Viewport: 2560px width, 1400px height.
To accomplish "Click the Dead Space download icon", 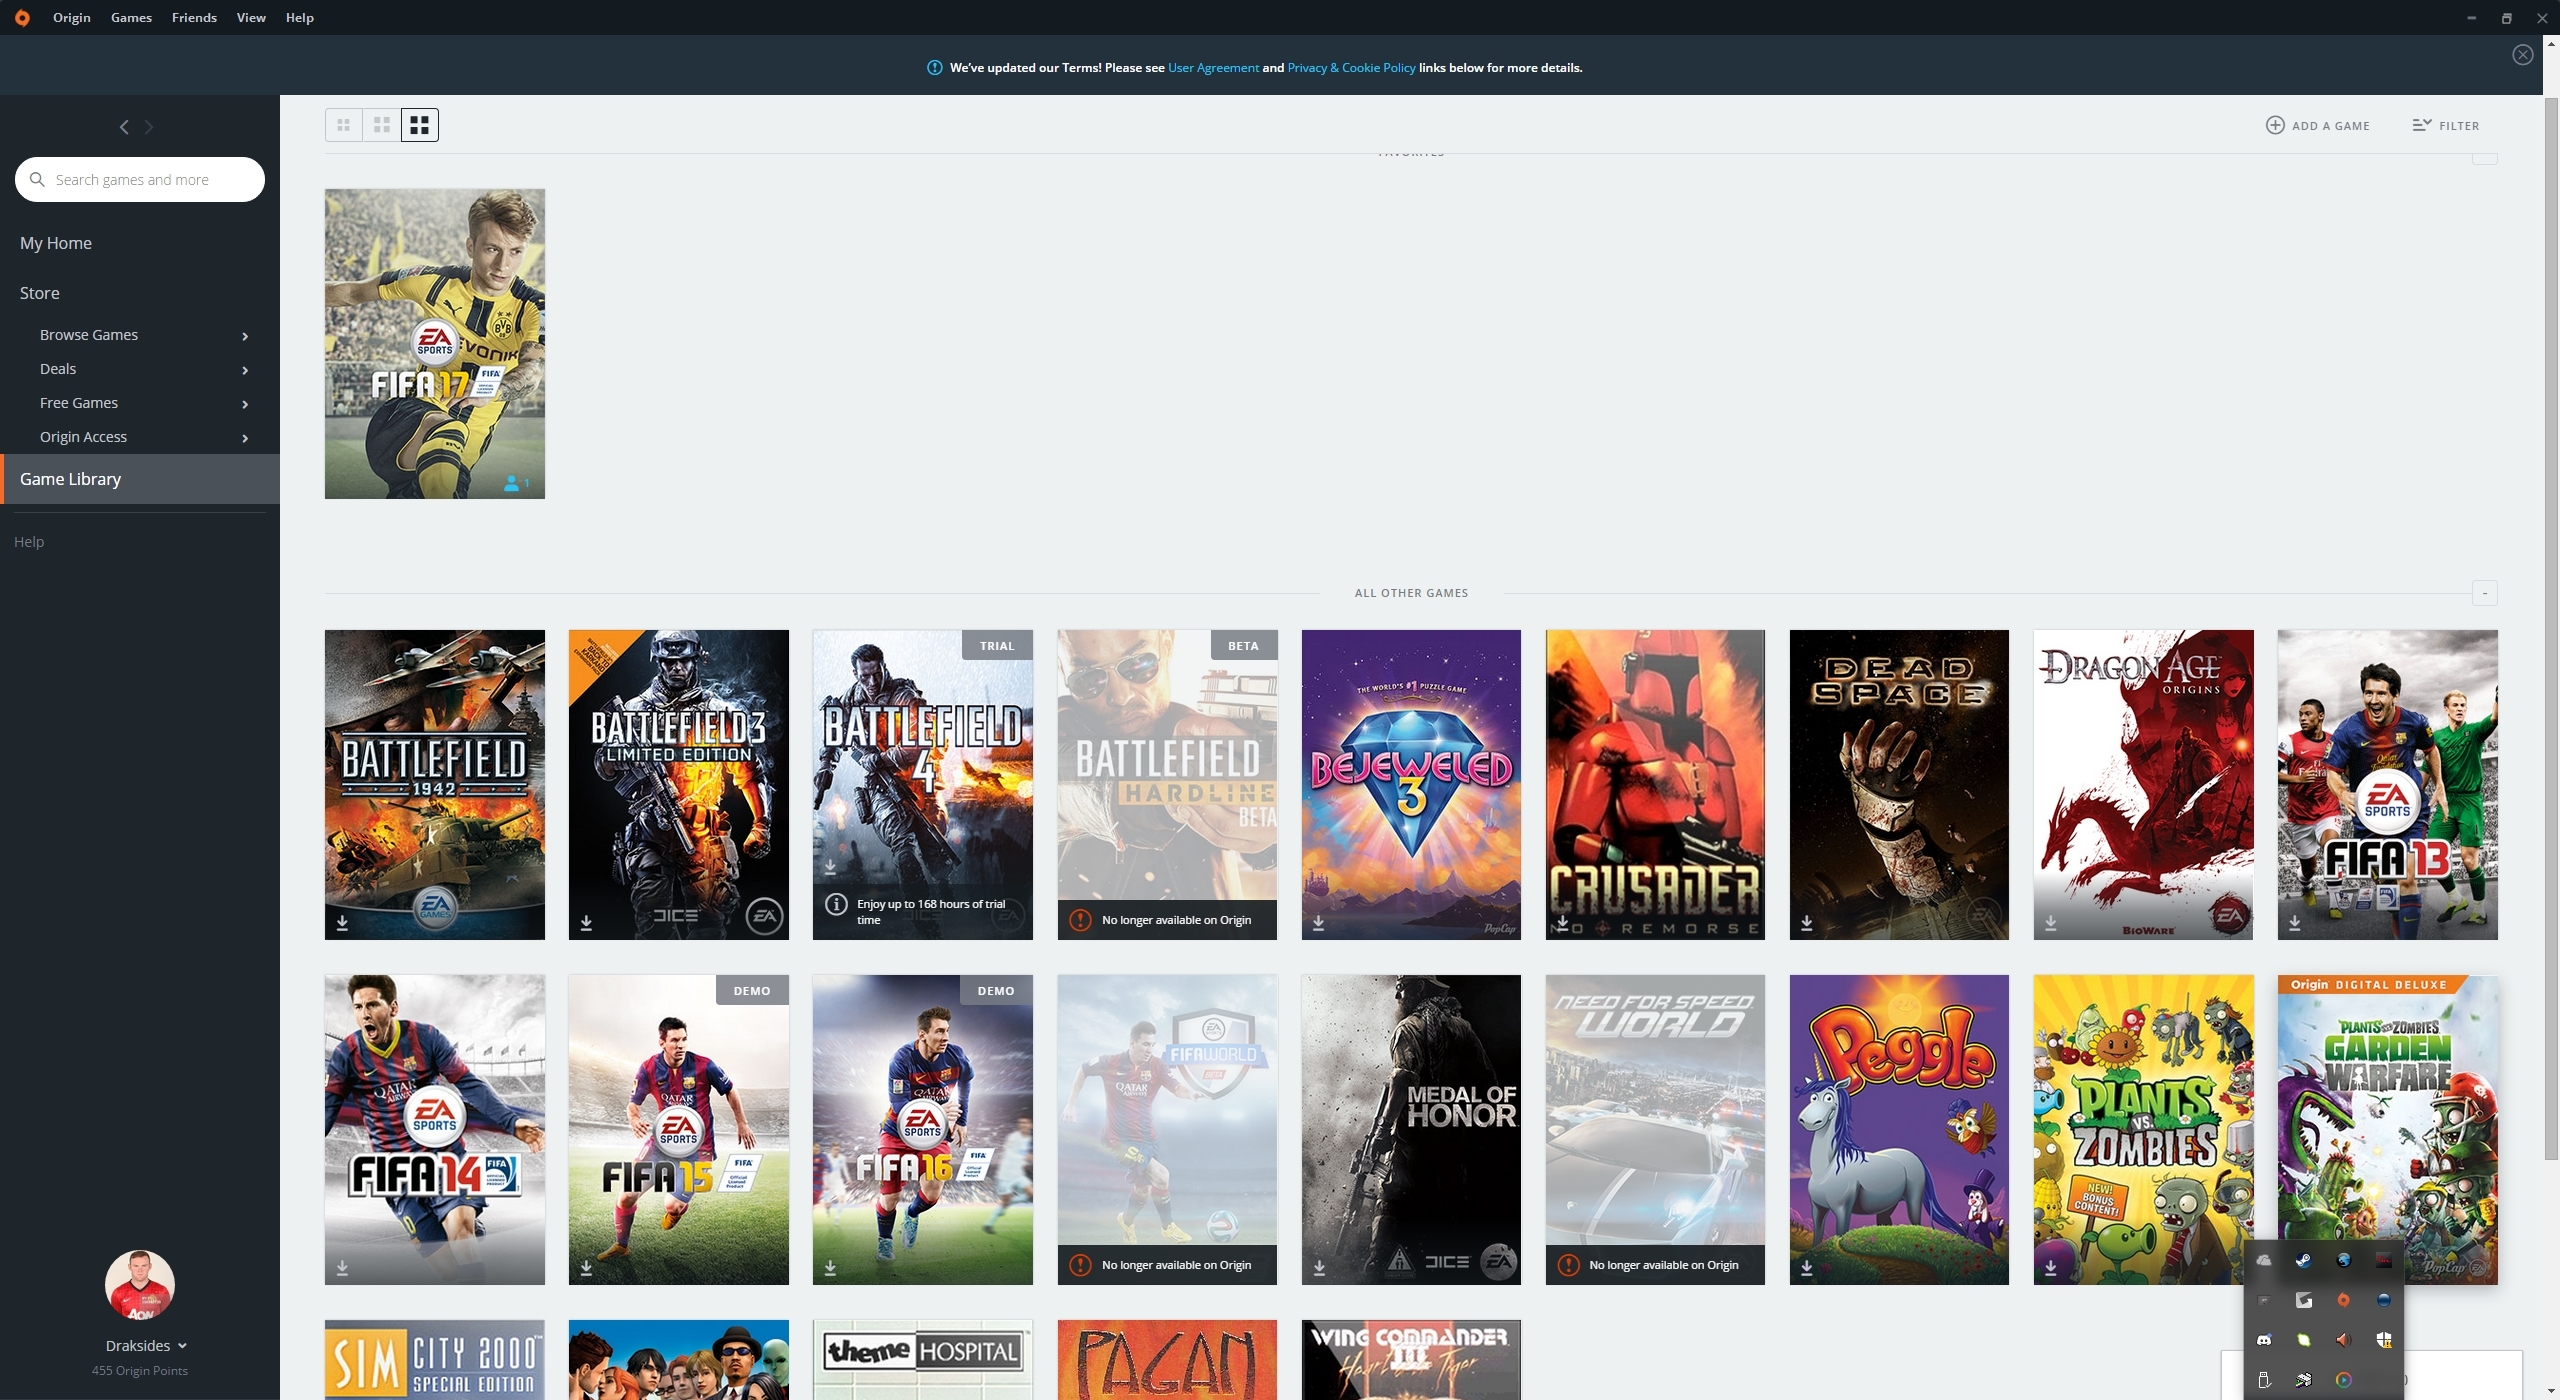I will click(1806, 922).
